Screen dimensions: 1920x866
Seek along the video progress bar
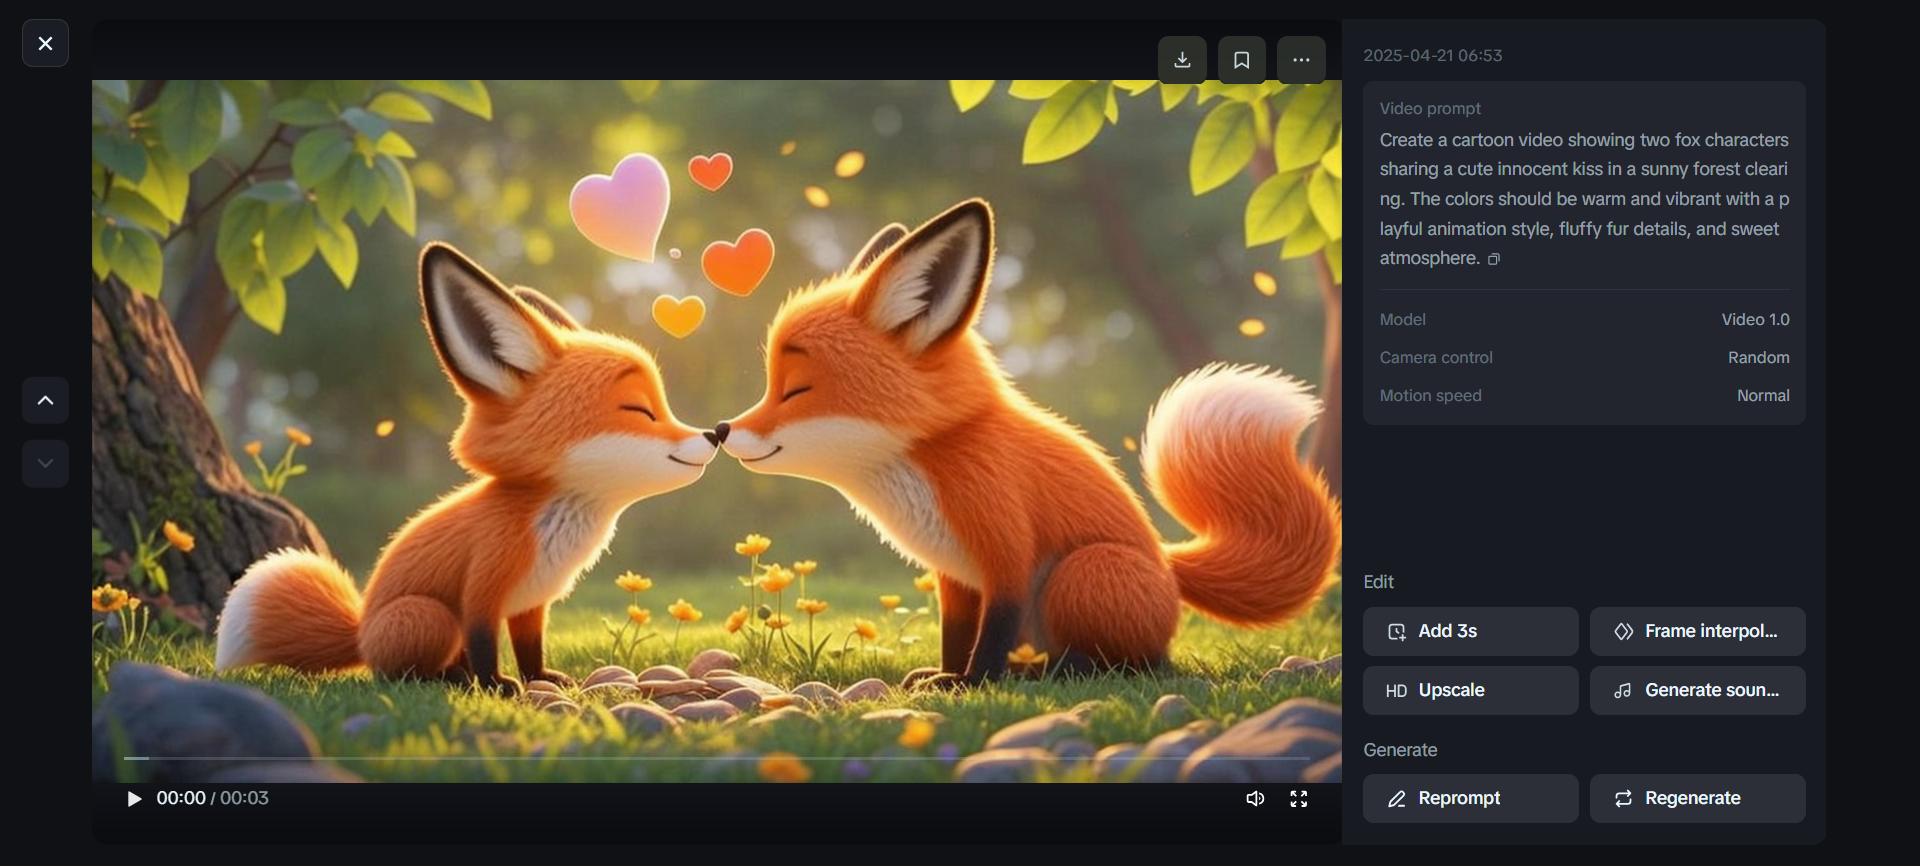[x=716, y=758]
